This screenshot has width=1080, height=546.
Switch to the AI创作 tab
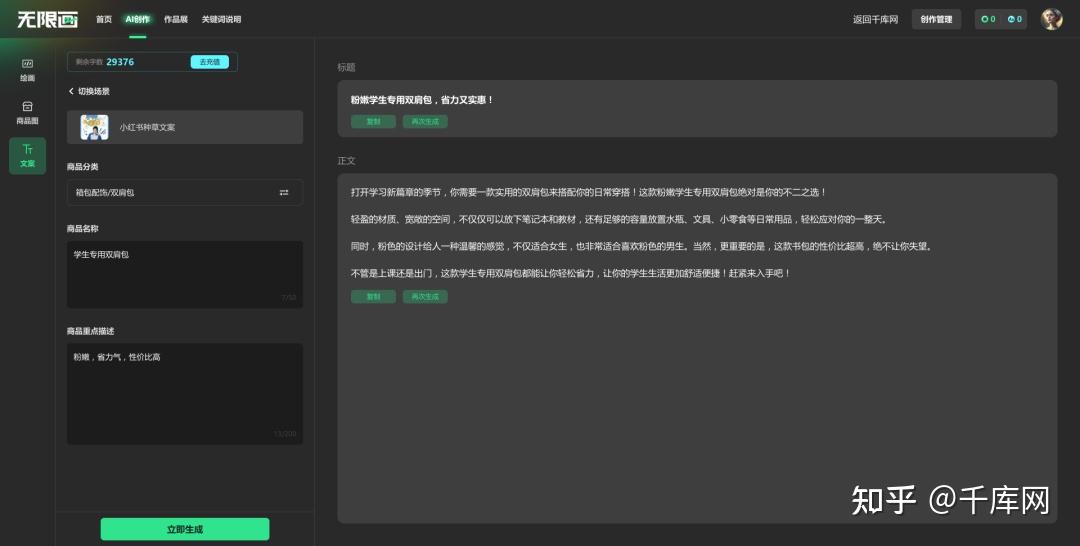click(137, 19)
